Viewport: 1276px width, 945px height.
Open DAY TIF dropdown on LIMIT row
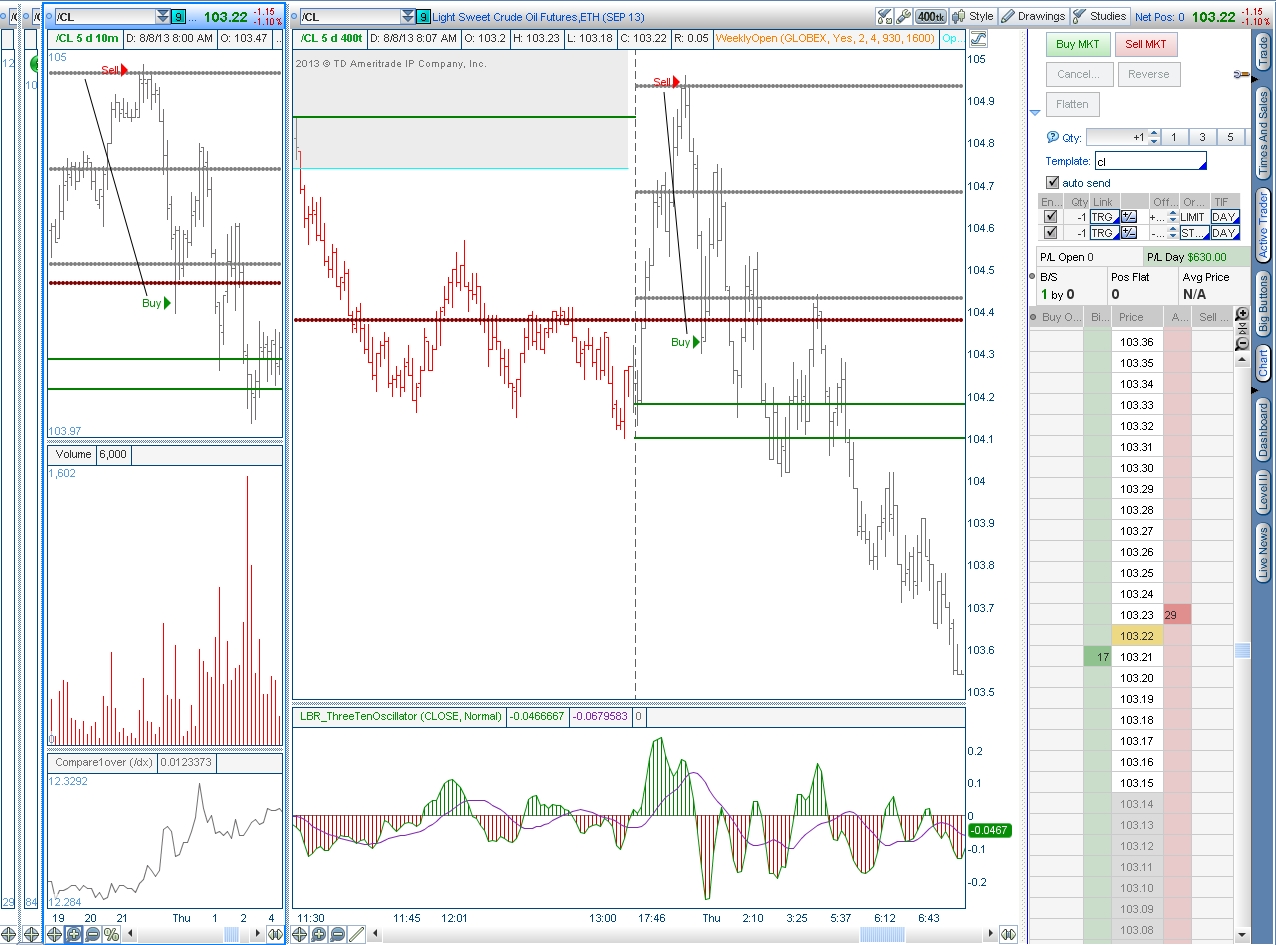coord(1225,217)
